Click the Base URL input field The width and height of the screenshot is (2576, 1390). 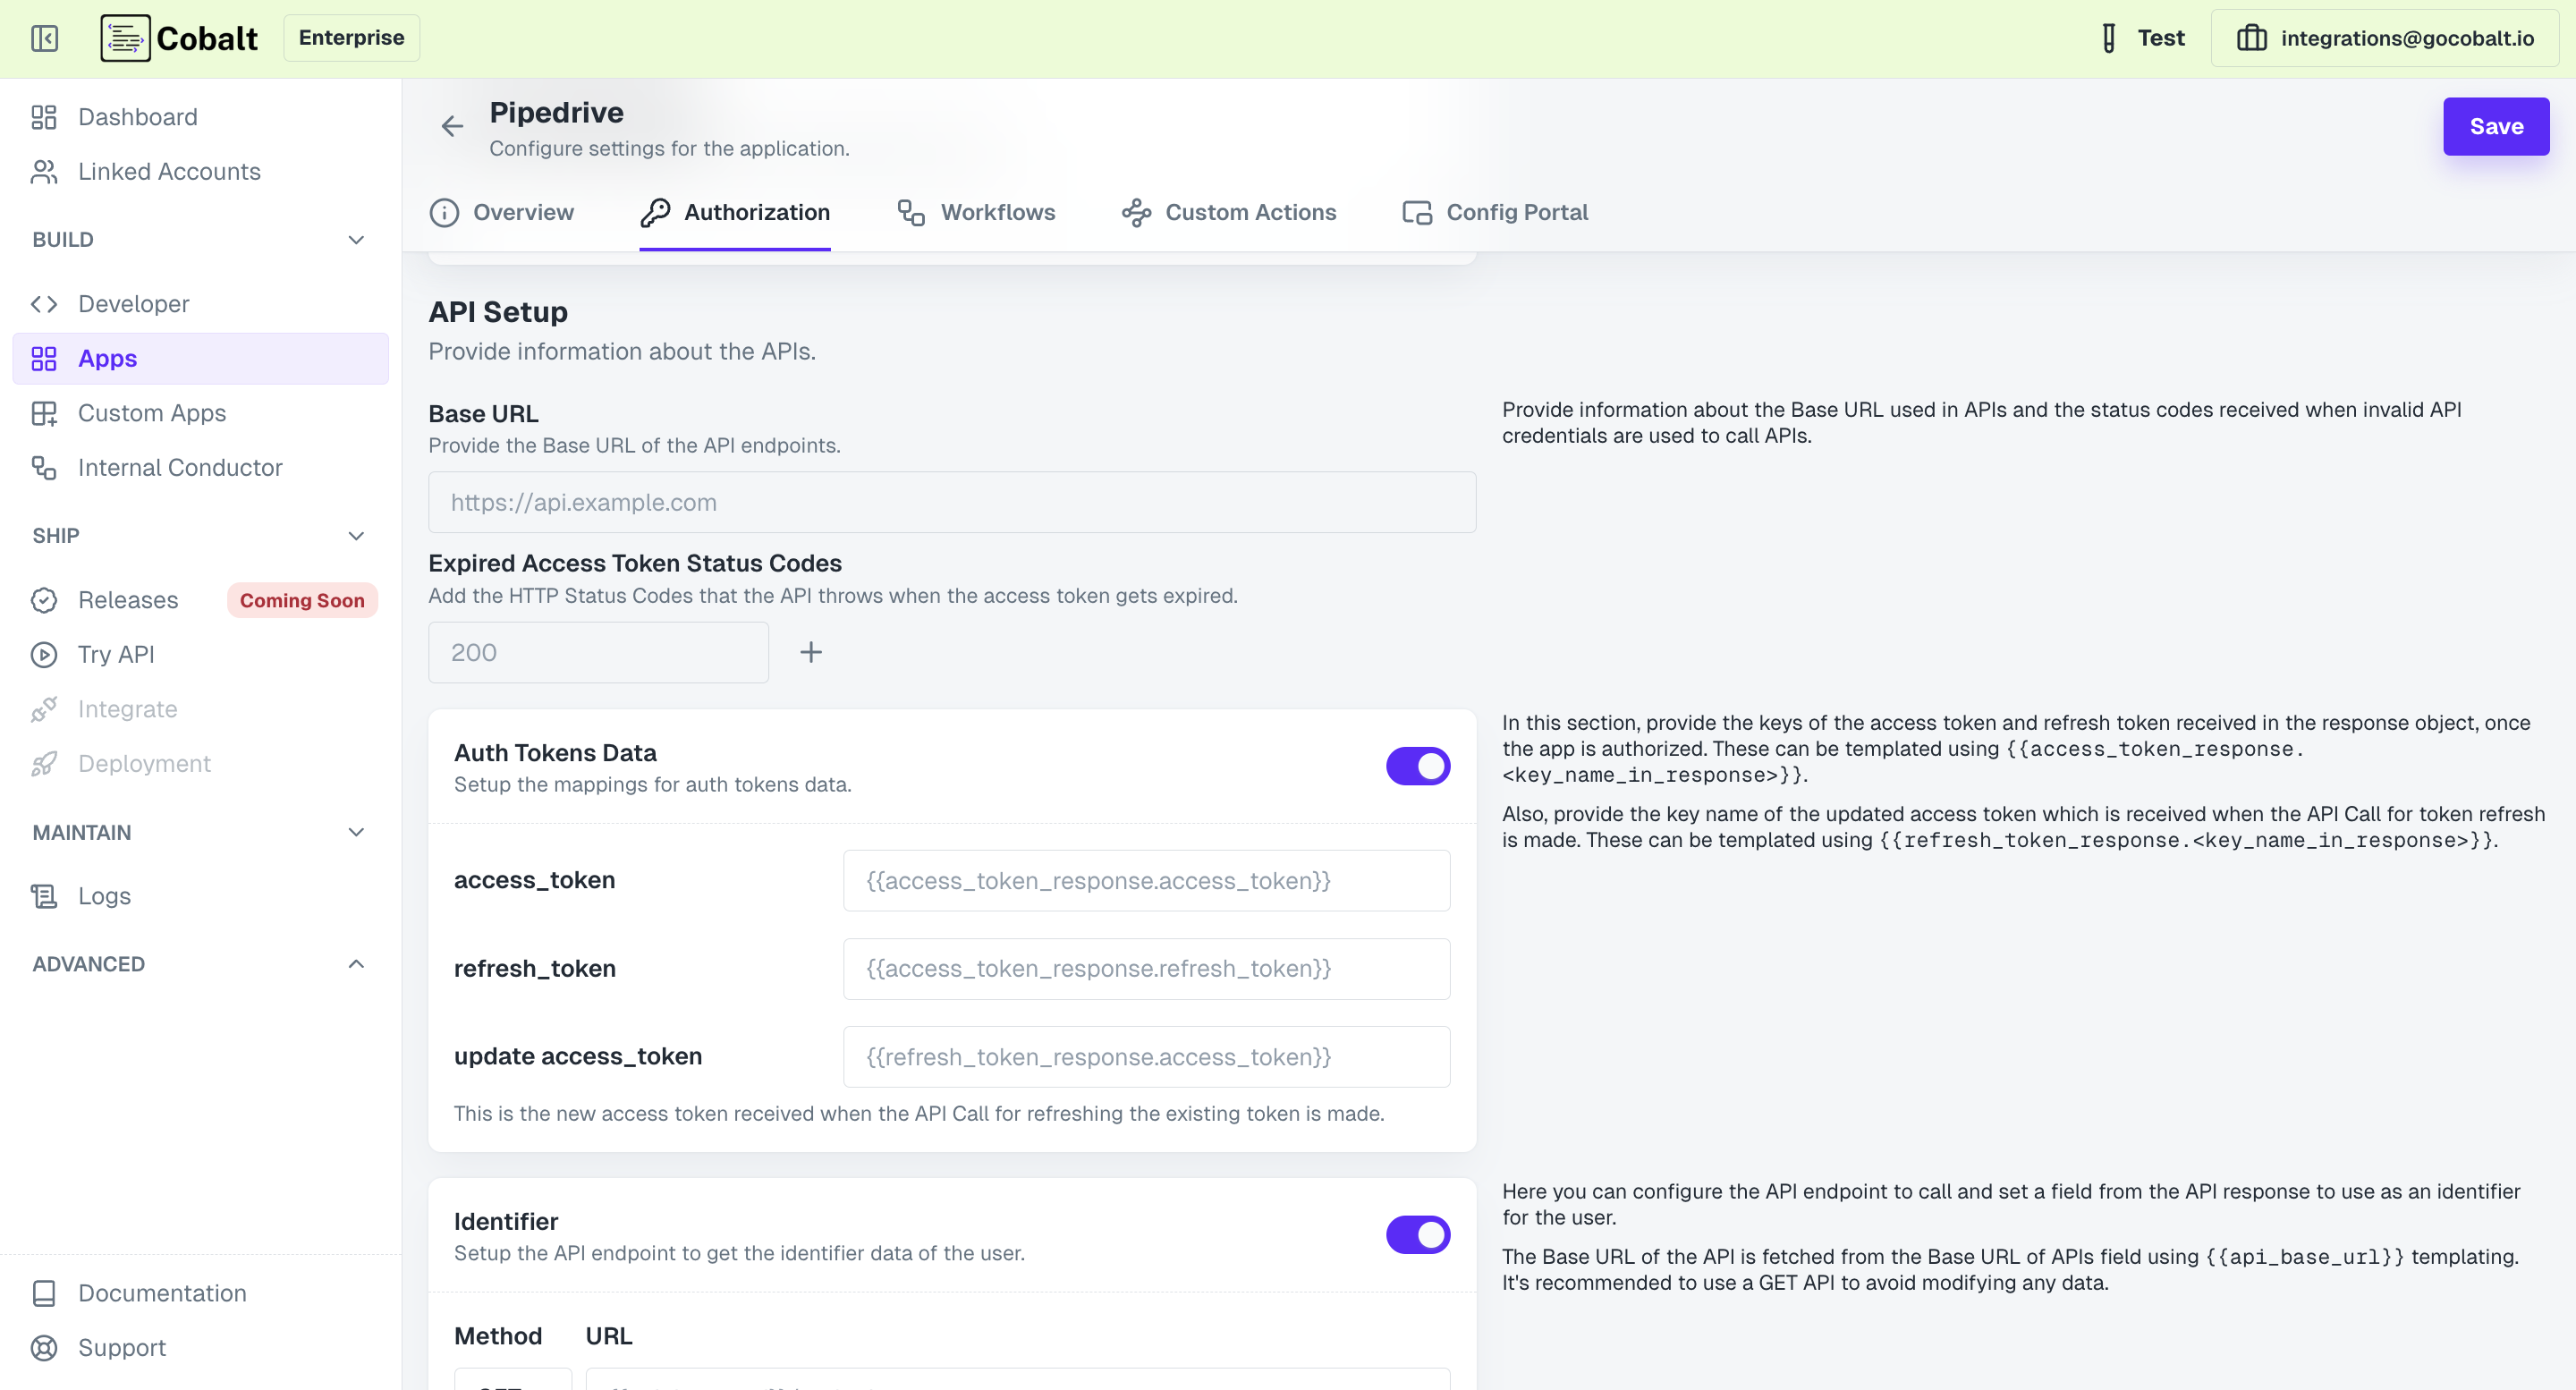(951, 502)
